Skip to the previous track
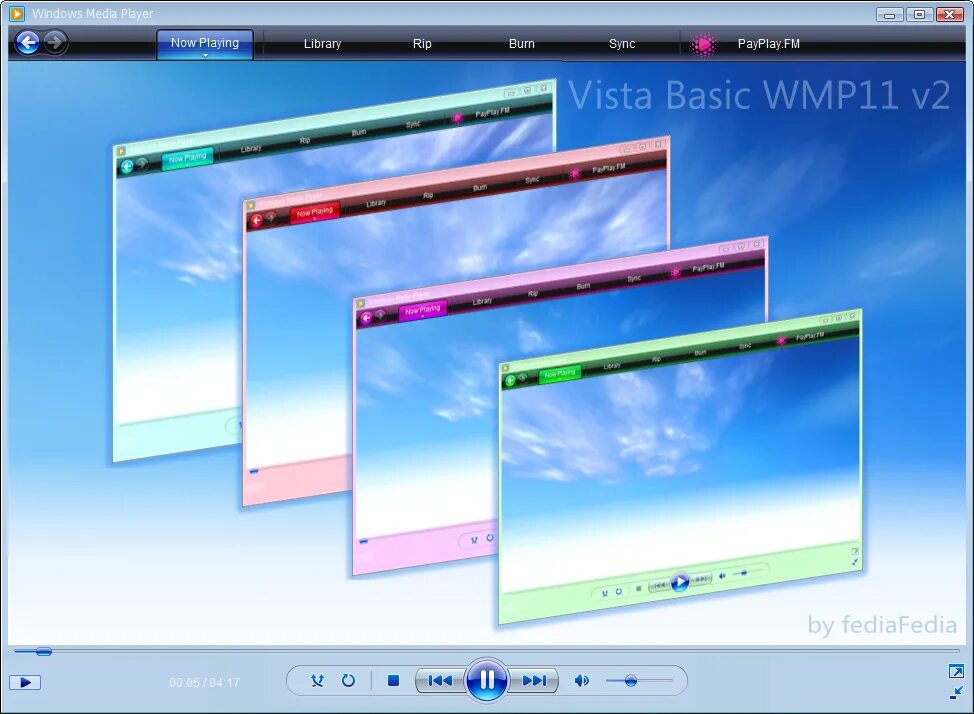Image resolution: width=974 pixels, height=714 pixels. tap(440, 680)
